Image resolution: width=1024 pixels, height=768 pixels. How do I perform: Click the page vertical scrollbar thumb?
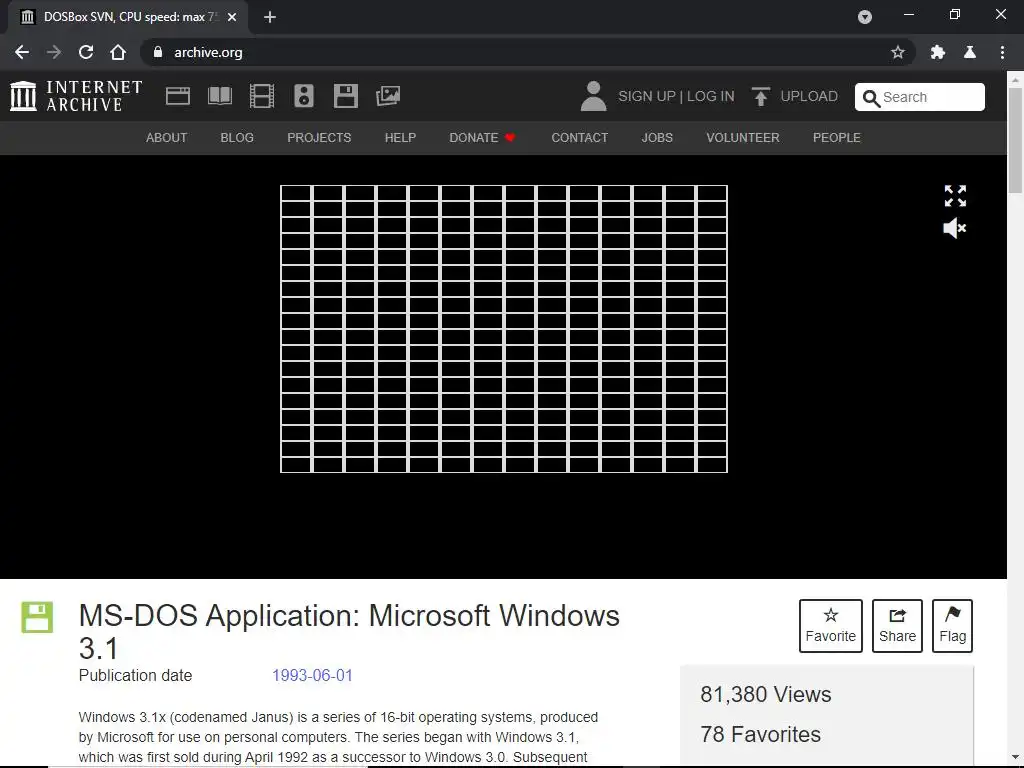pos(1016,140)
